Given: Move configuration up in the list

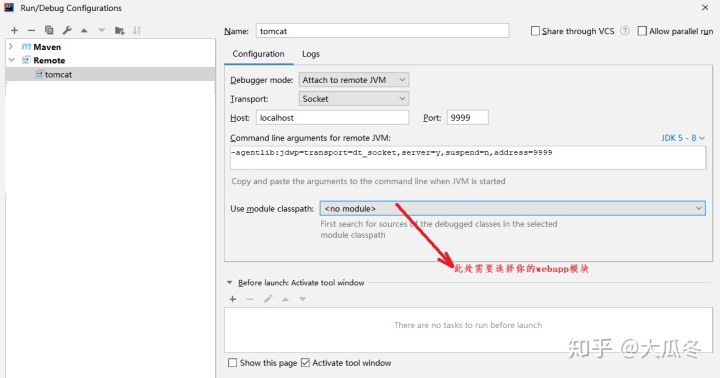Looking at the screenshot, I should (x=84, y=30).
